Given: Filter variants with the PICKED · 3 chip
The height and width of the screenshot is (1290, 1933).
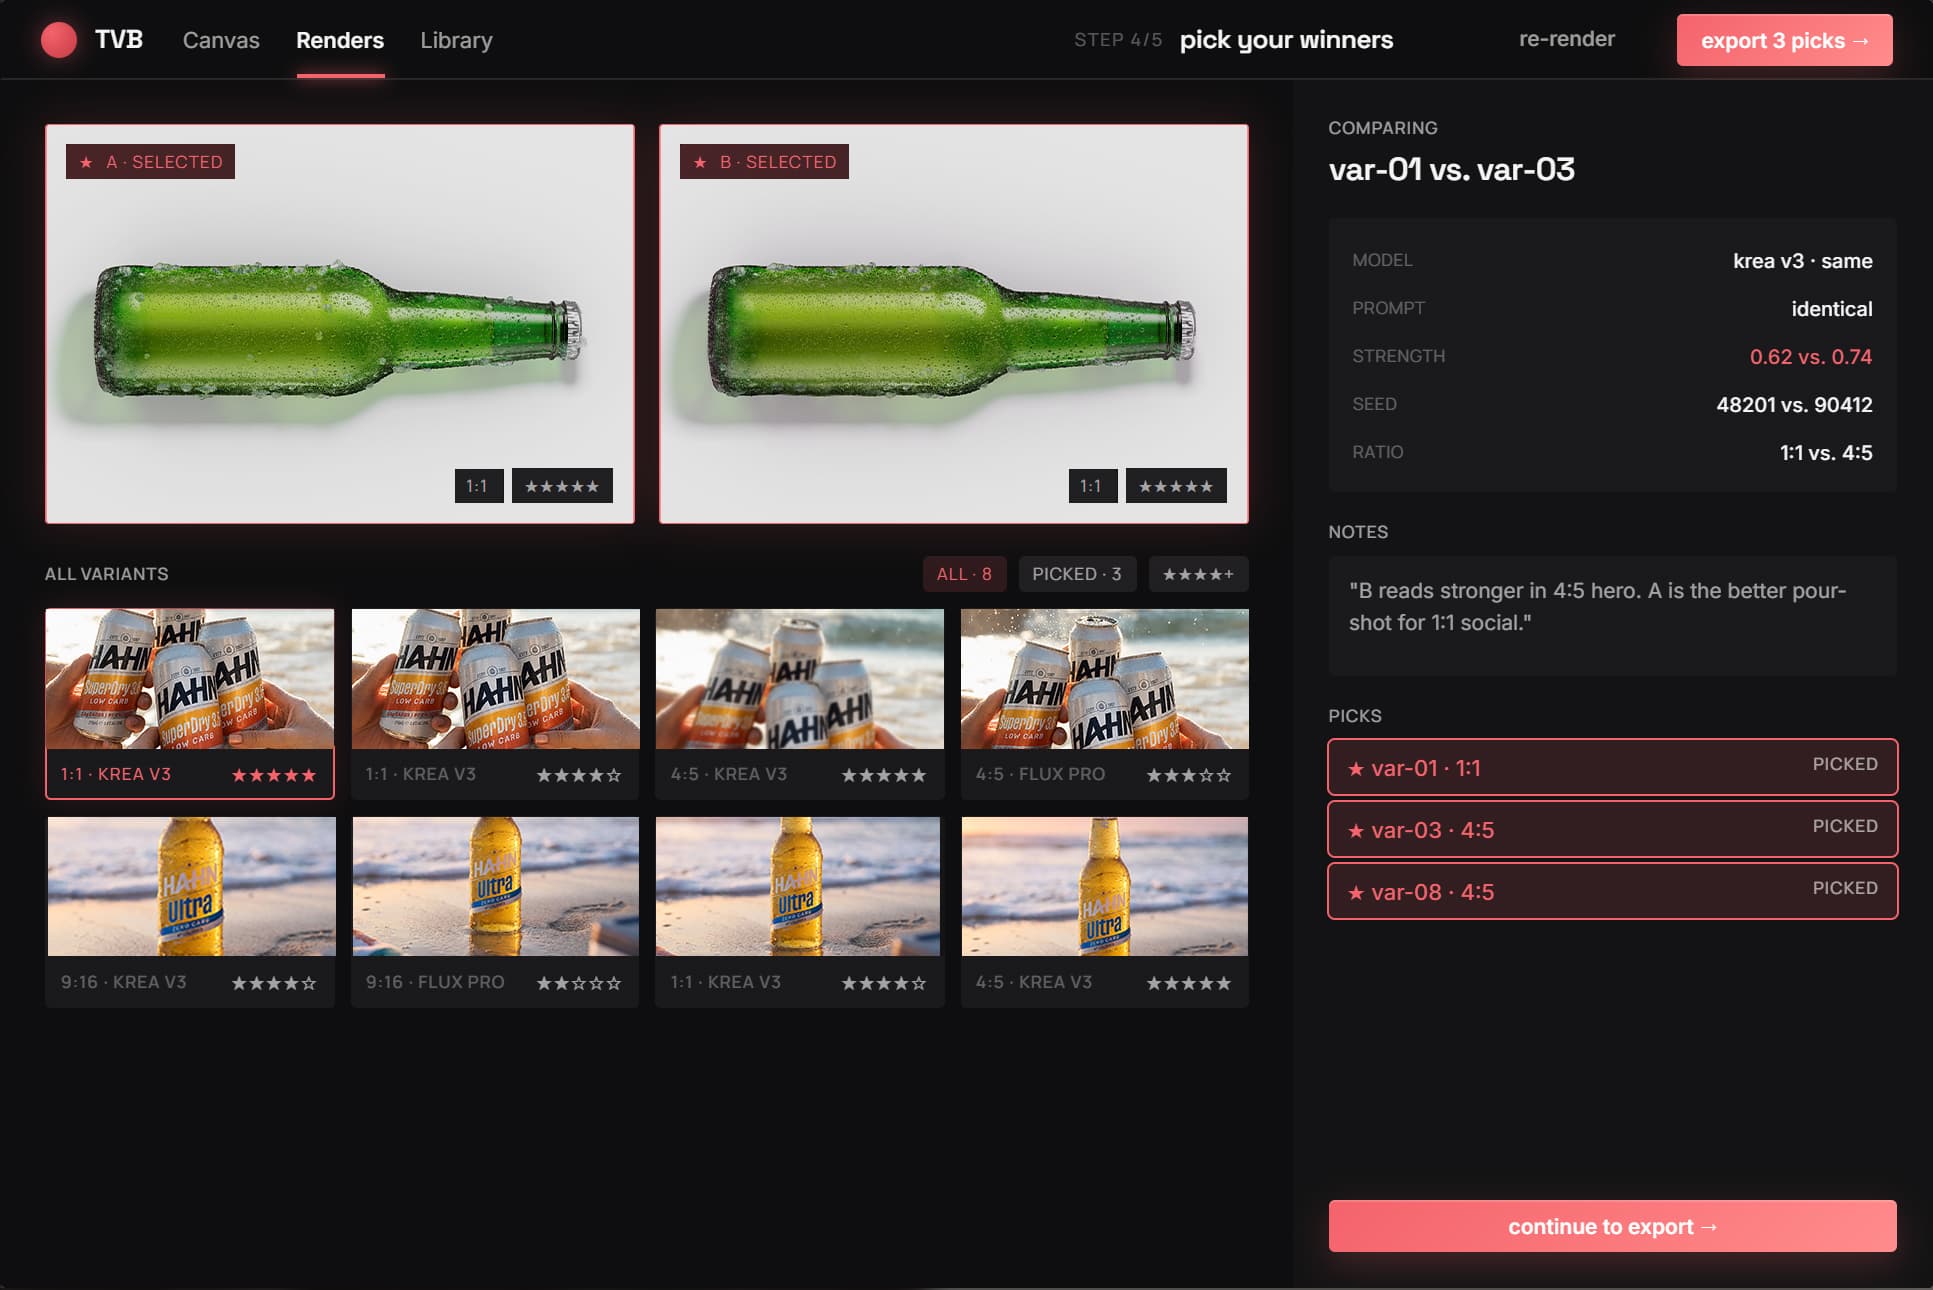Looking at the screenshot, I should pyautogui.click(x=1077, y=574).
